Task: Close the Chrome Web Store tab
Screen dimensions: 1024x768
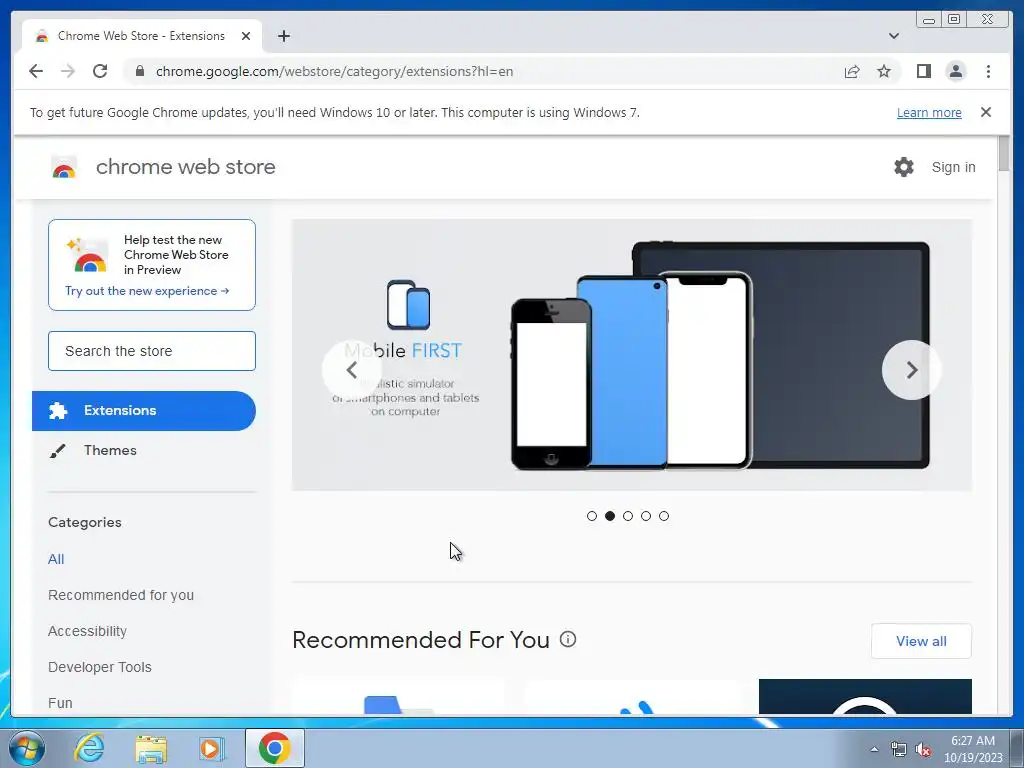Action: click(x=246, y=36)
